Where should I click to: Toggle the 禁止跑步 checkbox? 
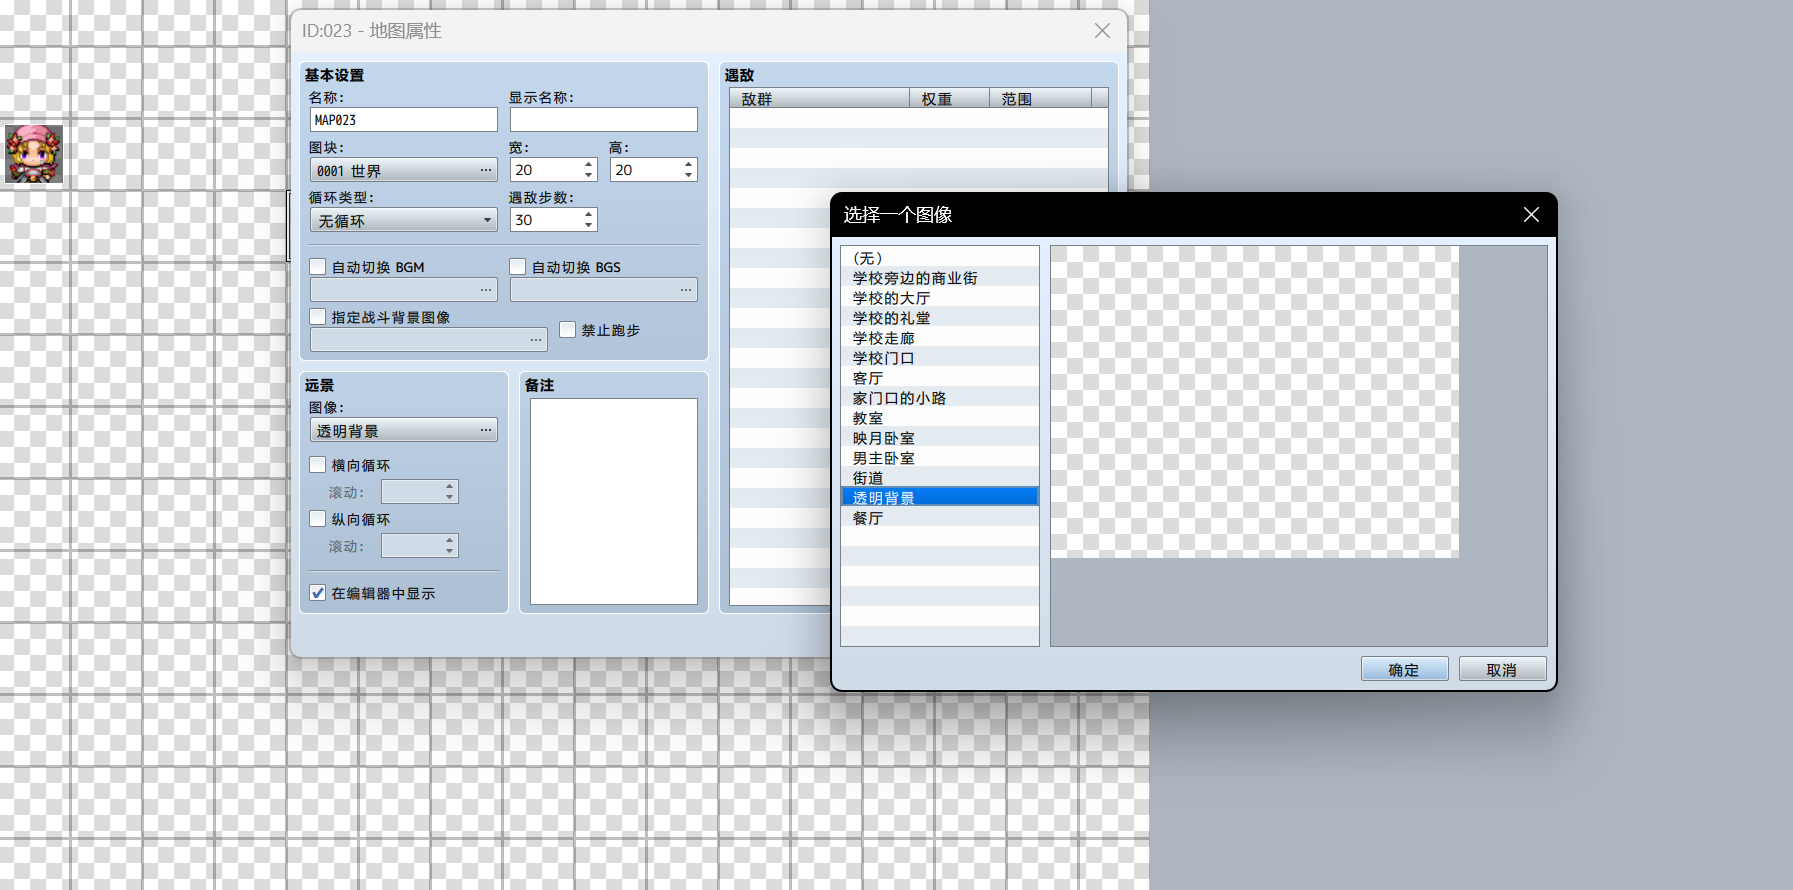coord(568,330)
